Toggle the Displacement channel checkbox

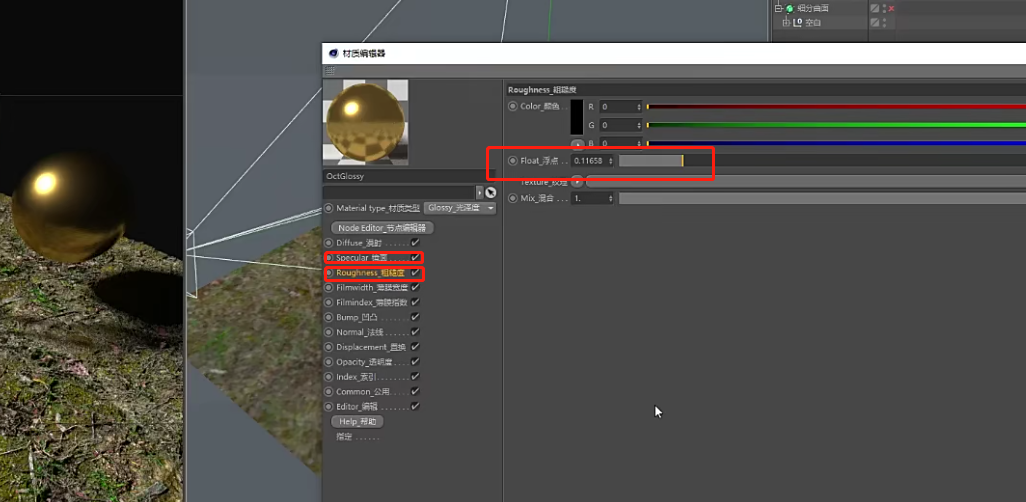point(415,346)
